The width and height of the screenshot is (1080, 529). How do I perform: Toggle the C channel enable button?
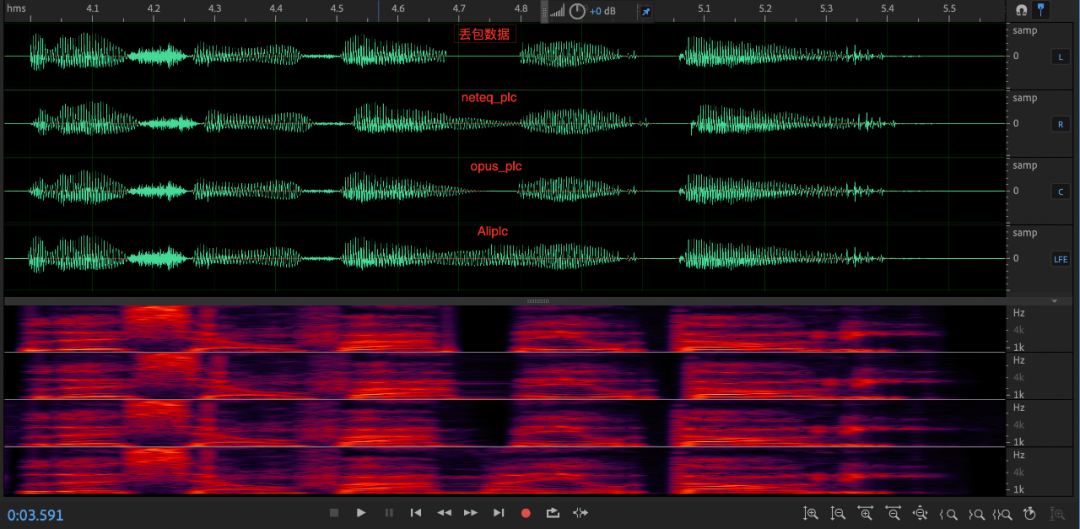tap(1061, 191)
